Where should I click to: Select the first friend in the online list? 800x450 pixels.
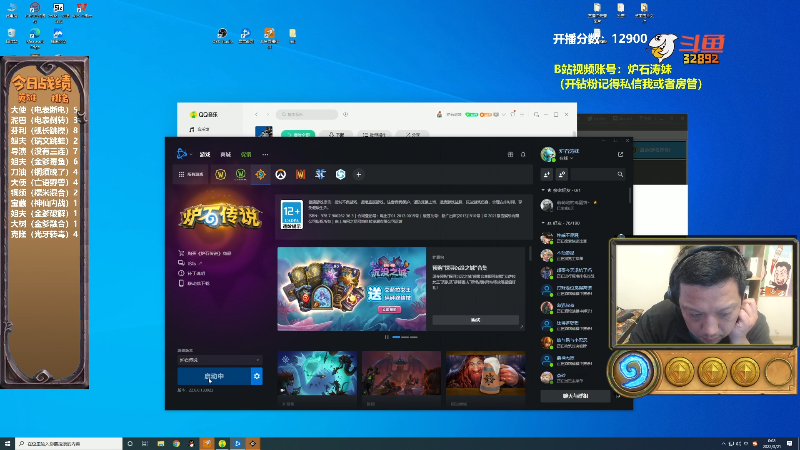(x=568, y=238)
